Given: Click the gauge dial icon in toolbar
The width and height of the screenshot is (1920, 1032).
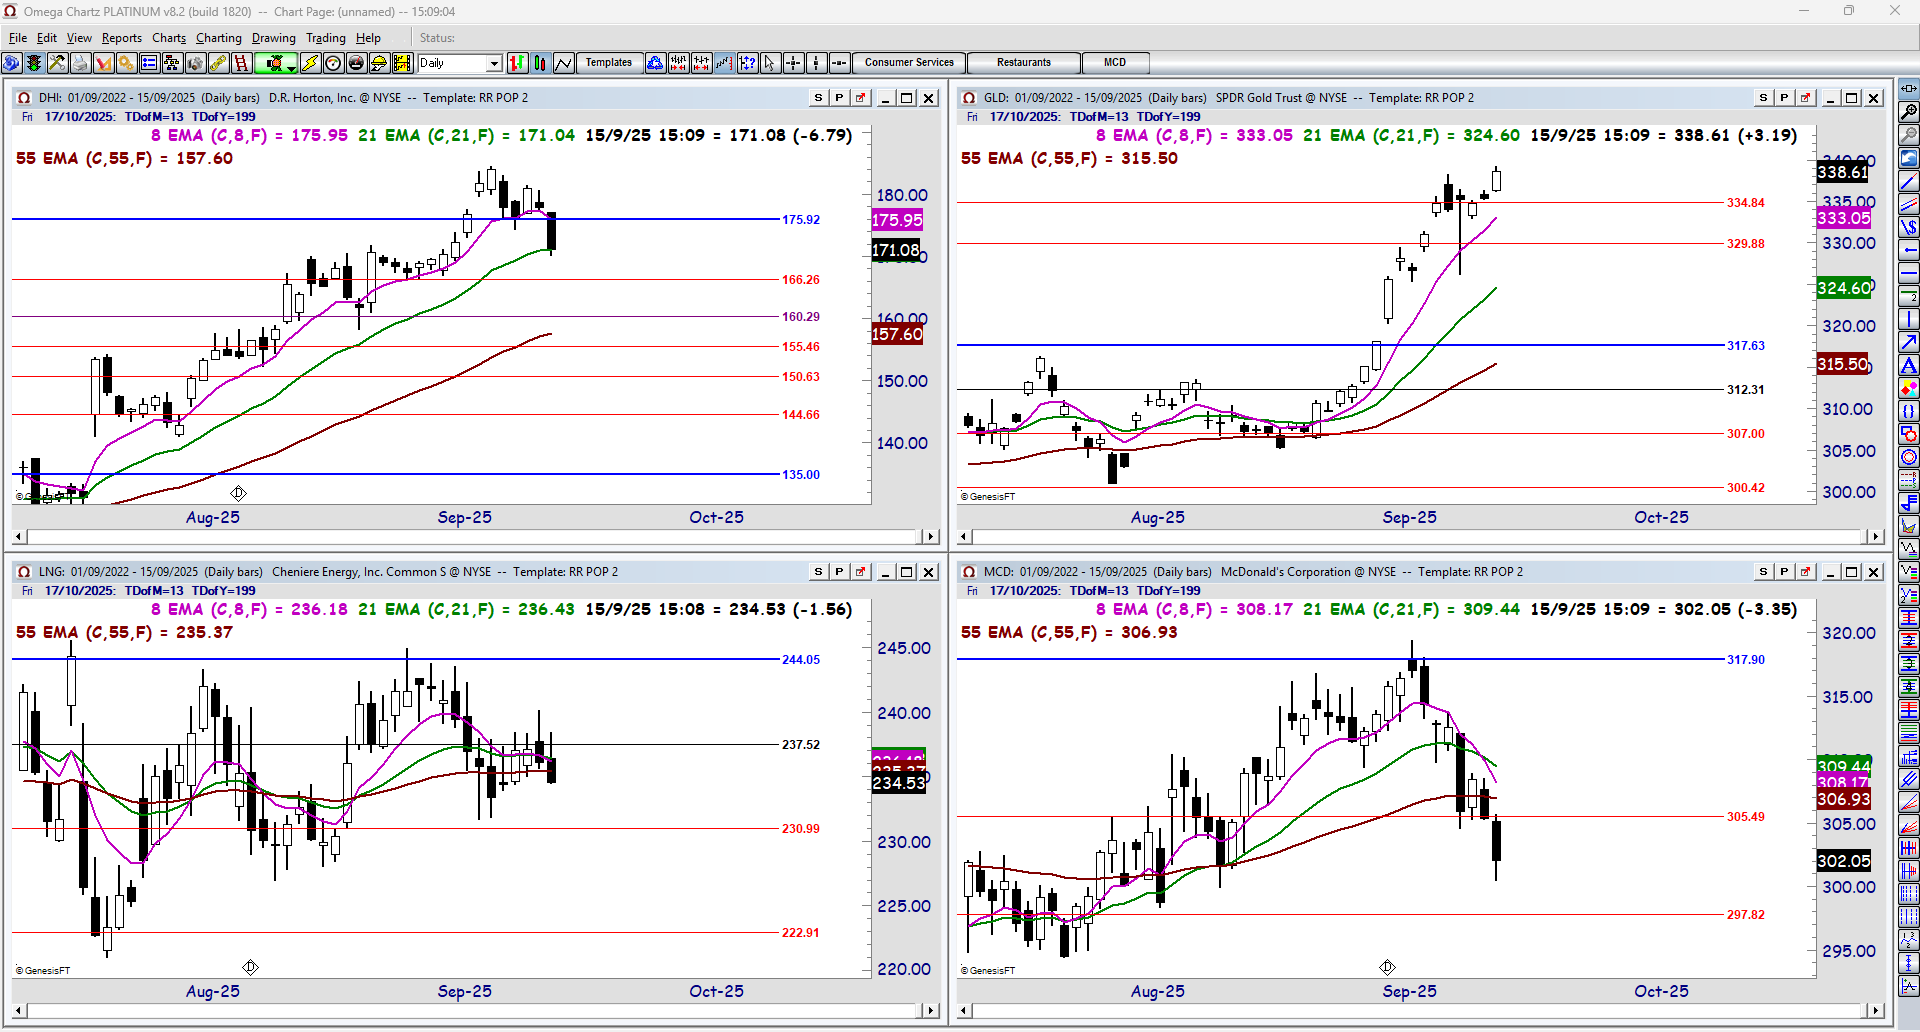Looking at the screenshot, I should coord(333,63).
